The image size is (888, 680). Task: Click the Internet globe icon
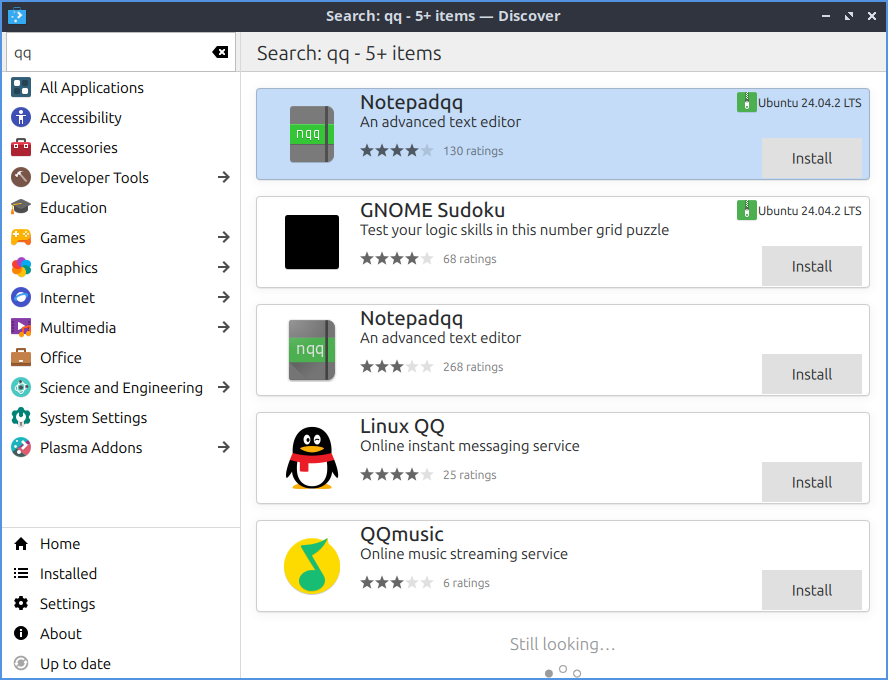coord(21,298)
